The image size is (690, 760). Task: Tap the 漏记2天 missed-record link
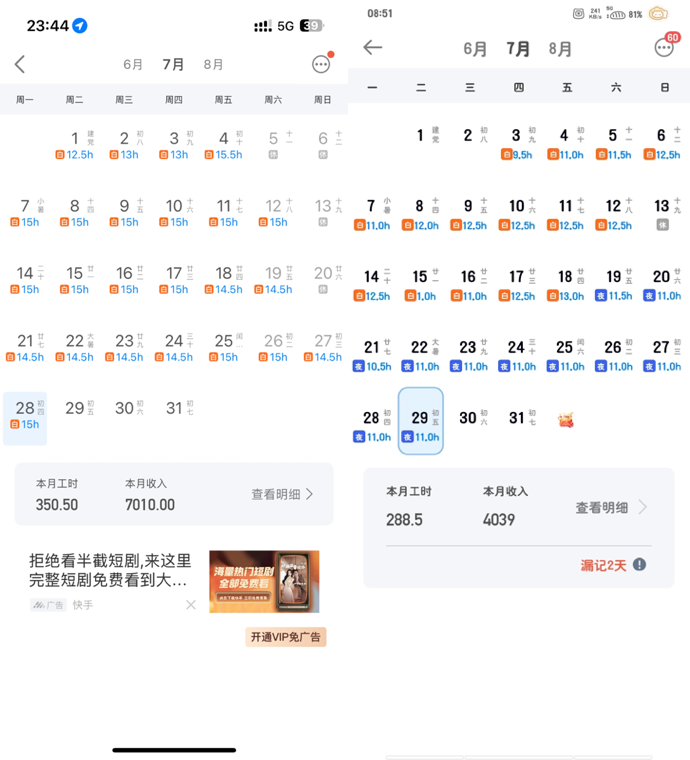603,565
